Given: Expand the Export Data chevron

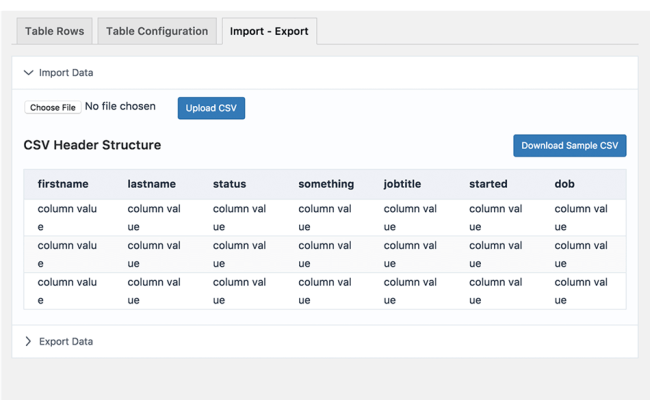Looking at the screenshot, I should click(x=28, y=341).
